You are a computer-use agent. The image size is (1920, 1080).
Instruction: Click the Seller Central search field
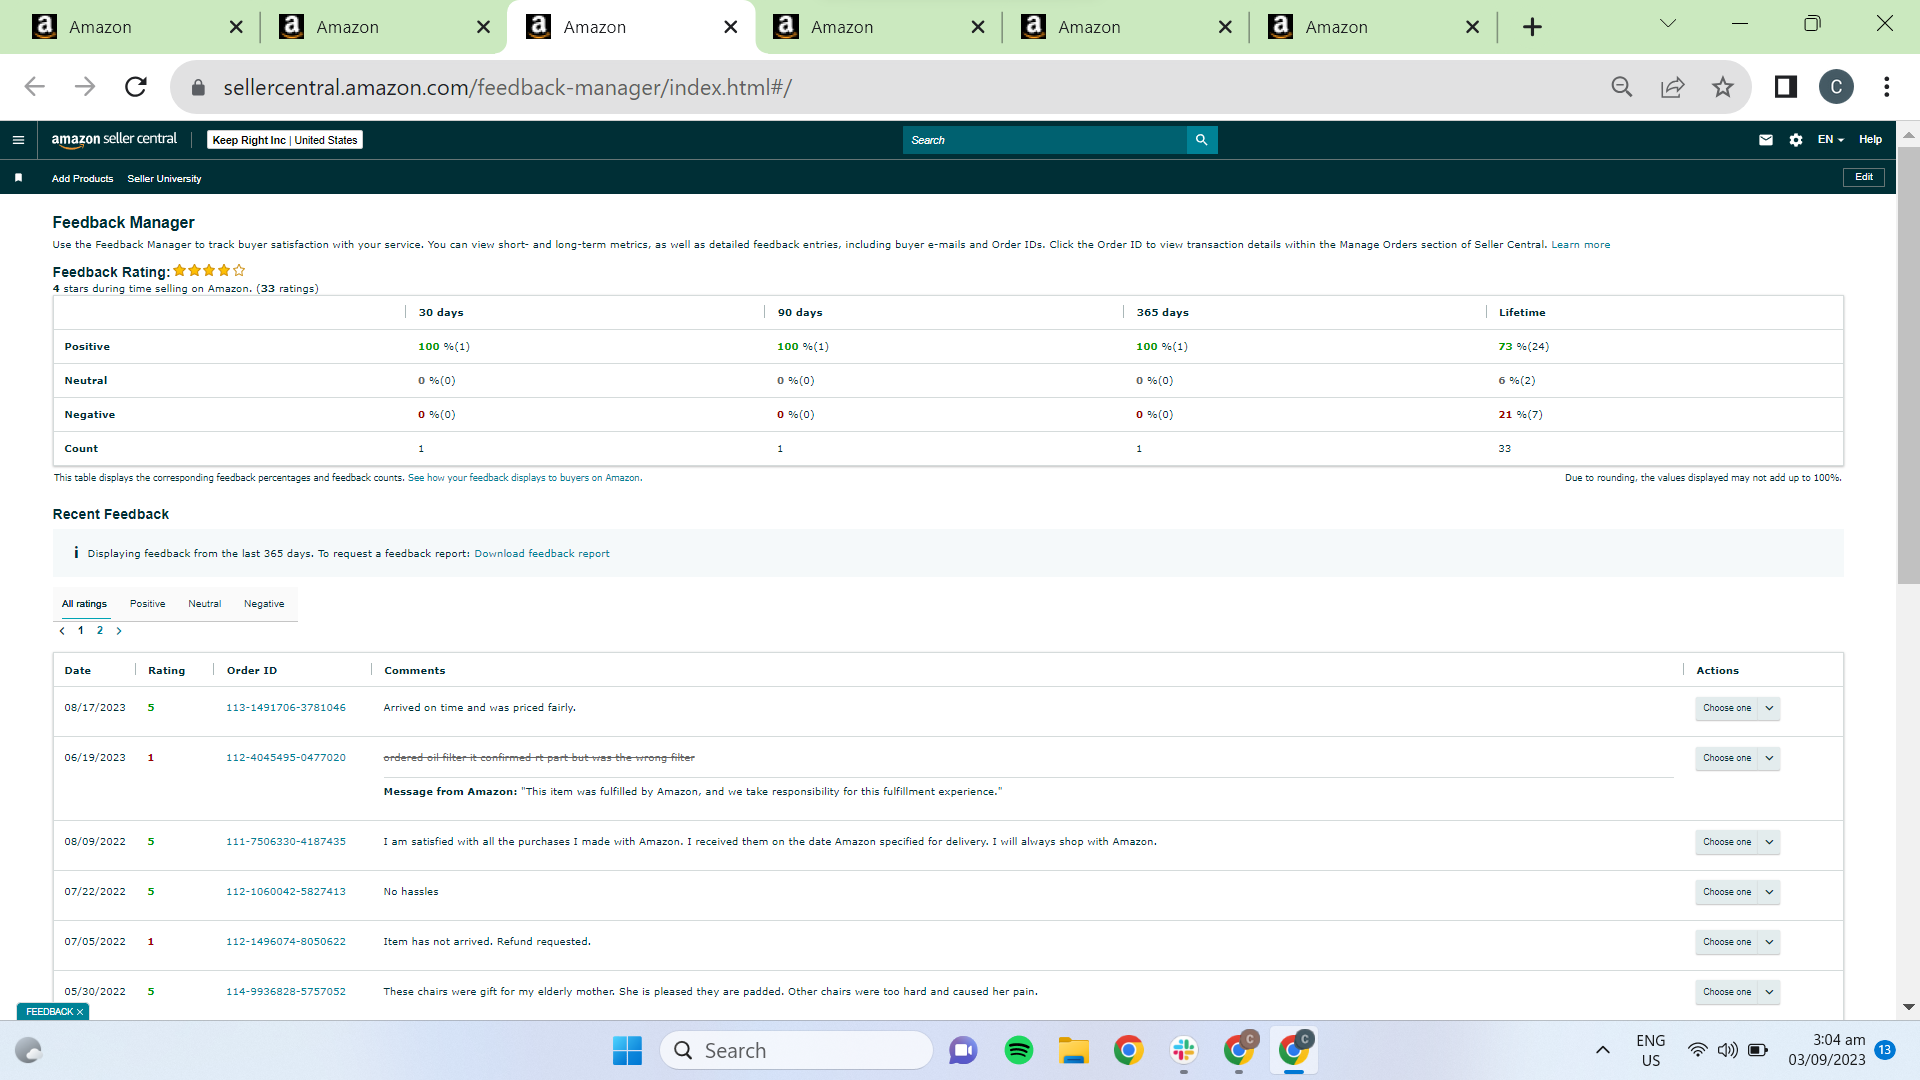click(1044, 140)
